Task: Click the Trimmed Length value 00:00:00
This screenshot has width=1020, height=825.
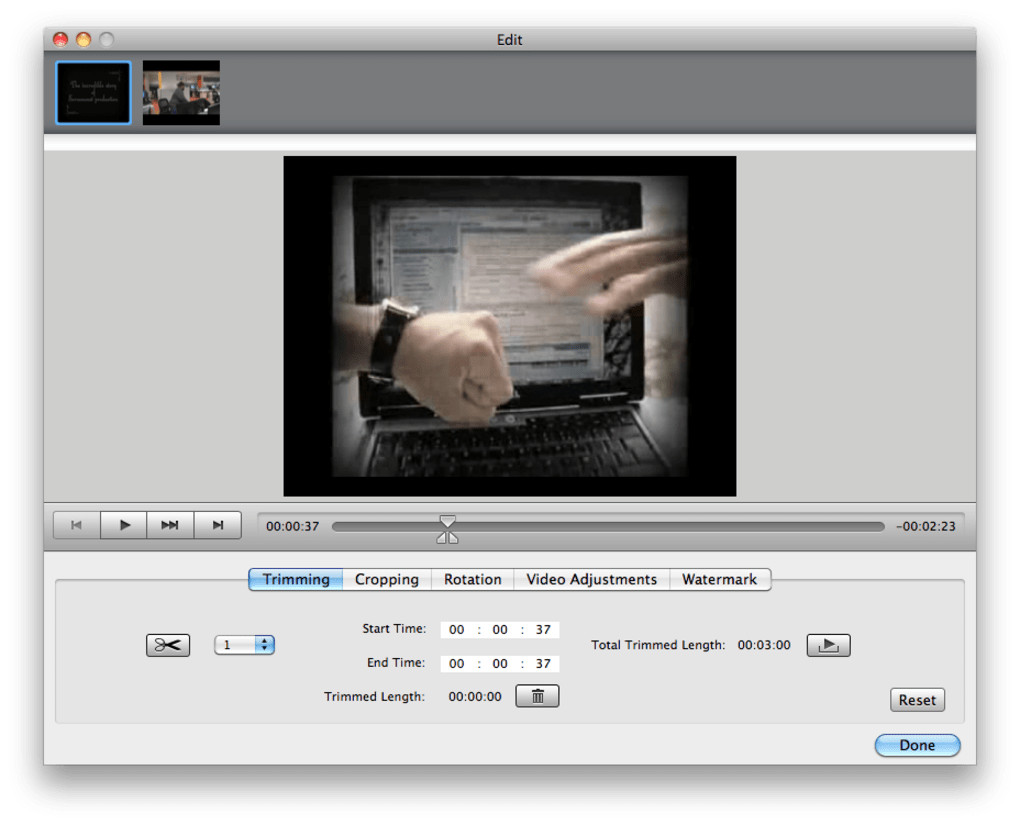Action: coord(475,697)
